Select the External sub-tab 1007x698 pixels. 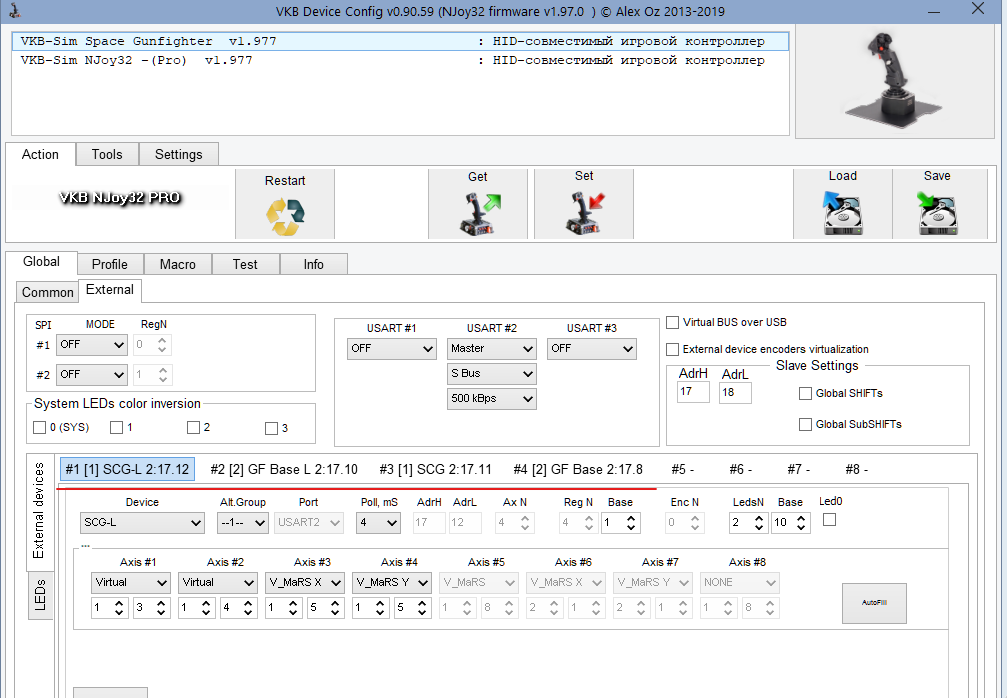click(x=110, y=290)
